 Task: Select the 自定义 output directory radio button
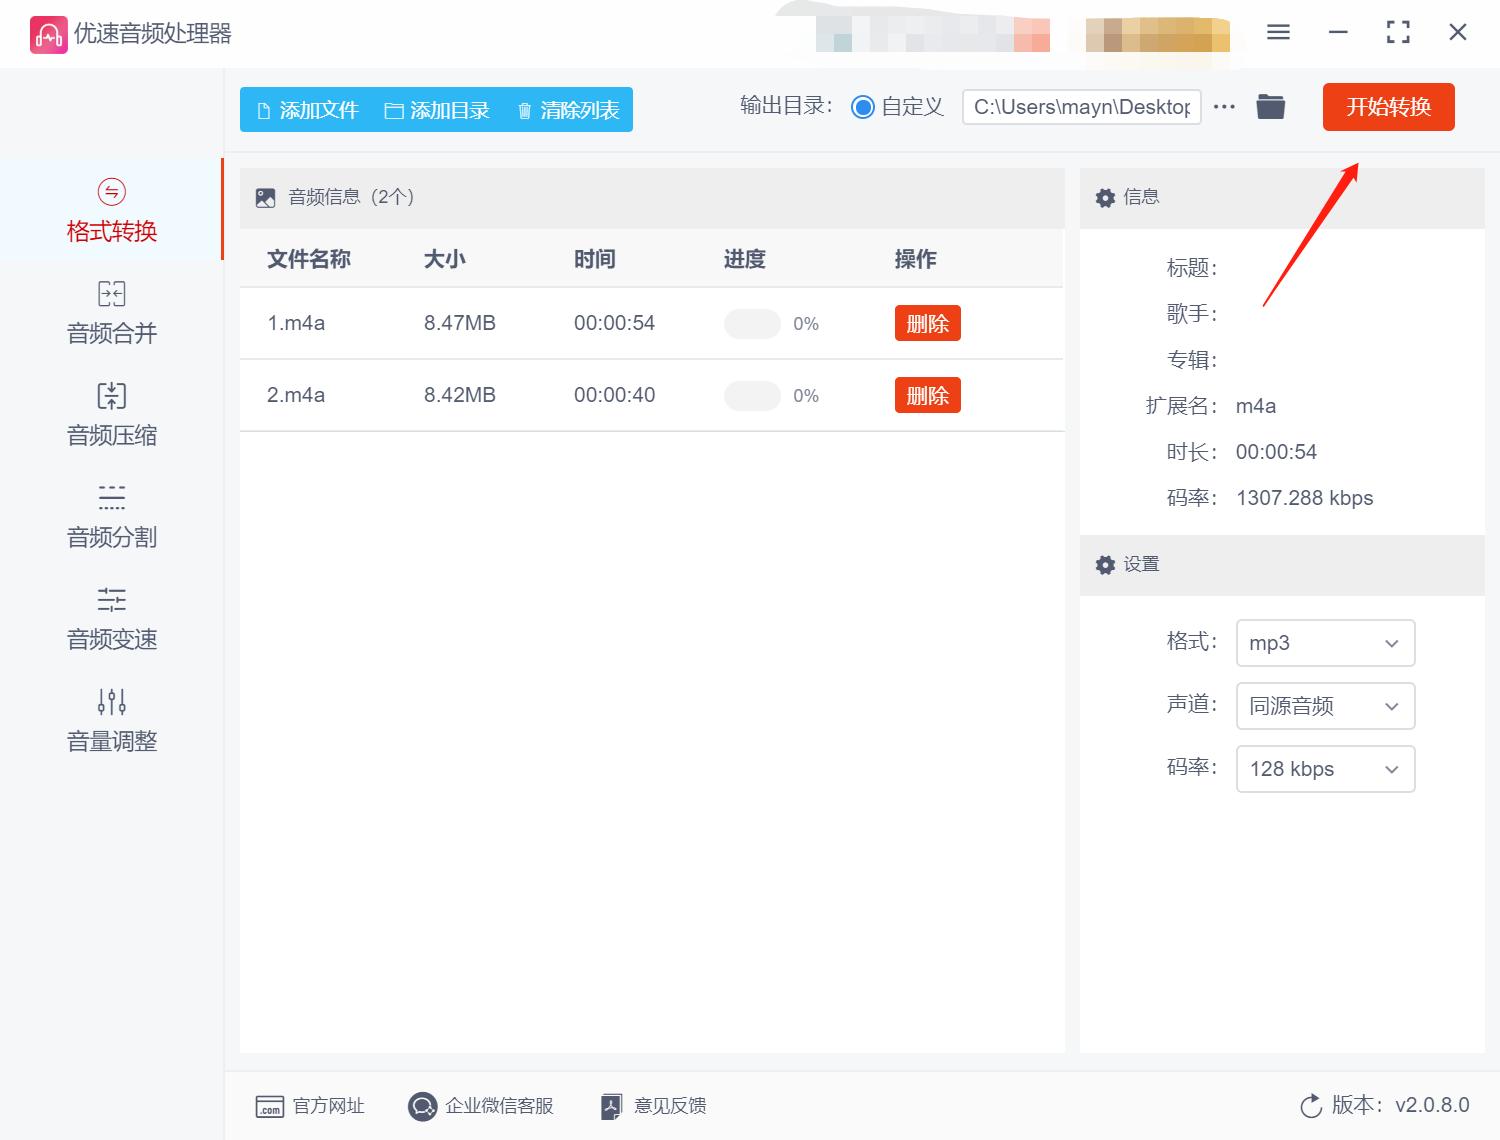(862, 106)
